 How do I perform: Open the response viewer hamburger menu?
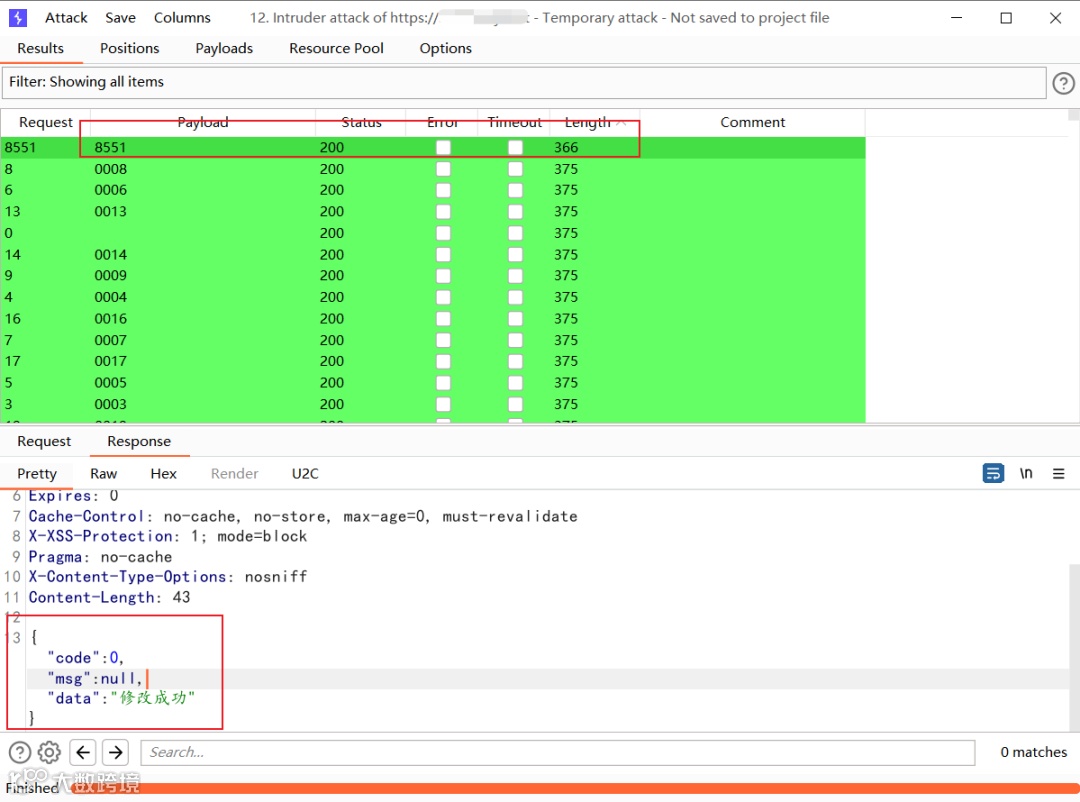[1059, 473]
